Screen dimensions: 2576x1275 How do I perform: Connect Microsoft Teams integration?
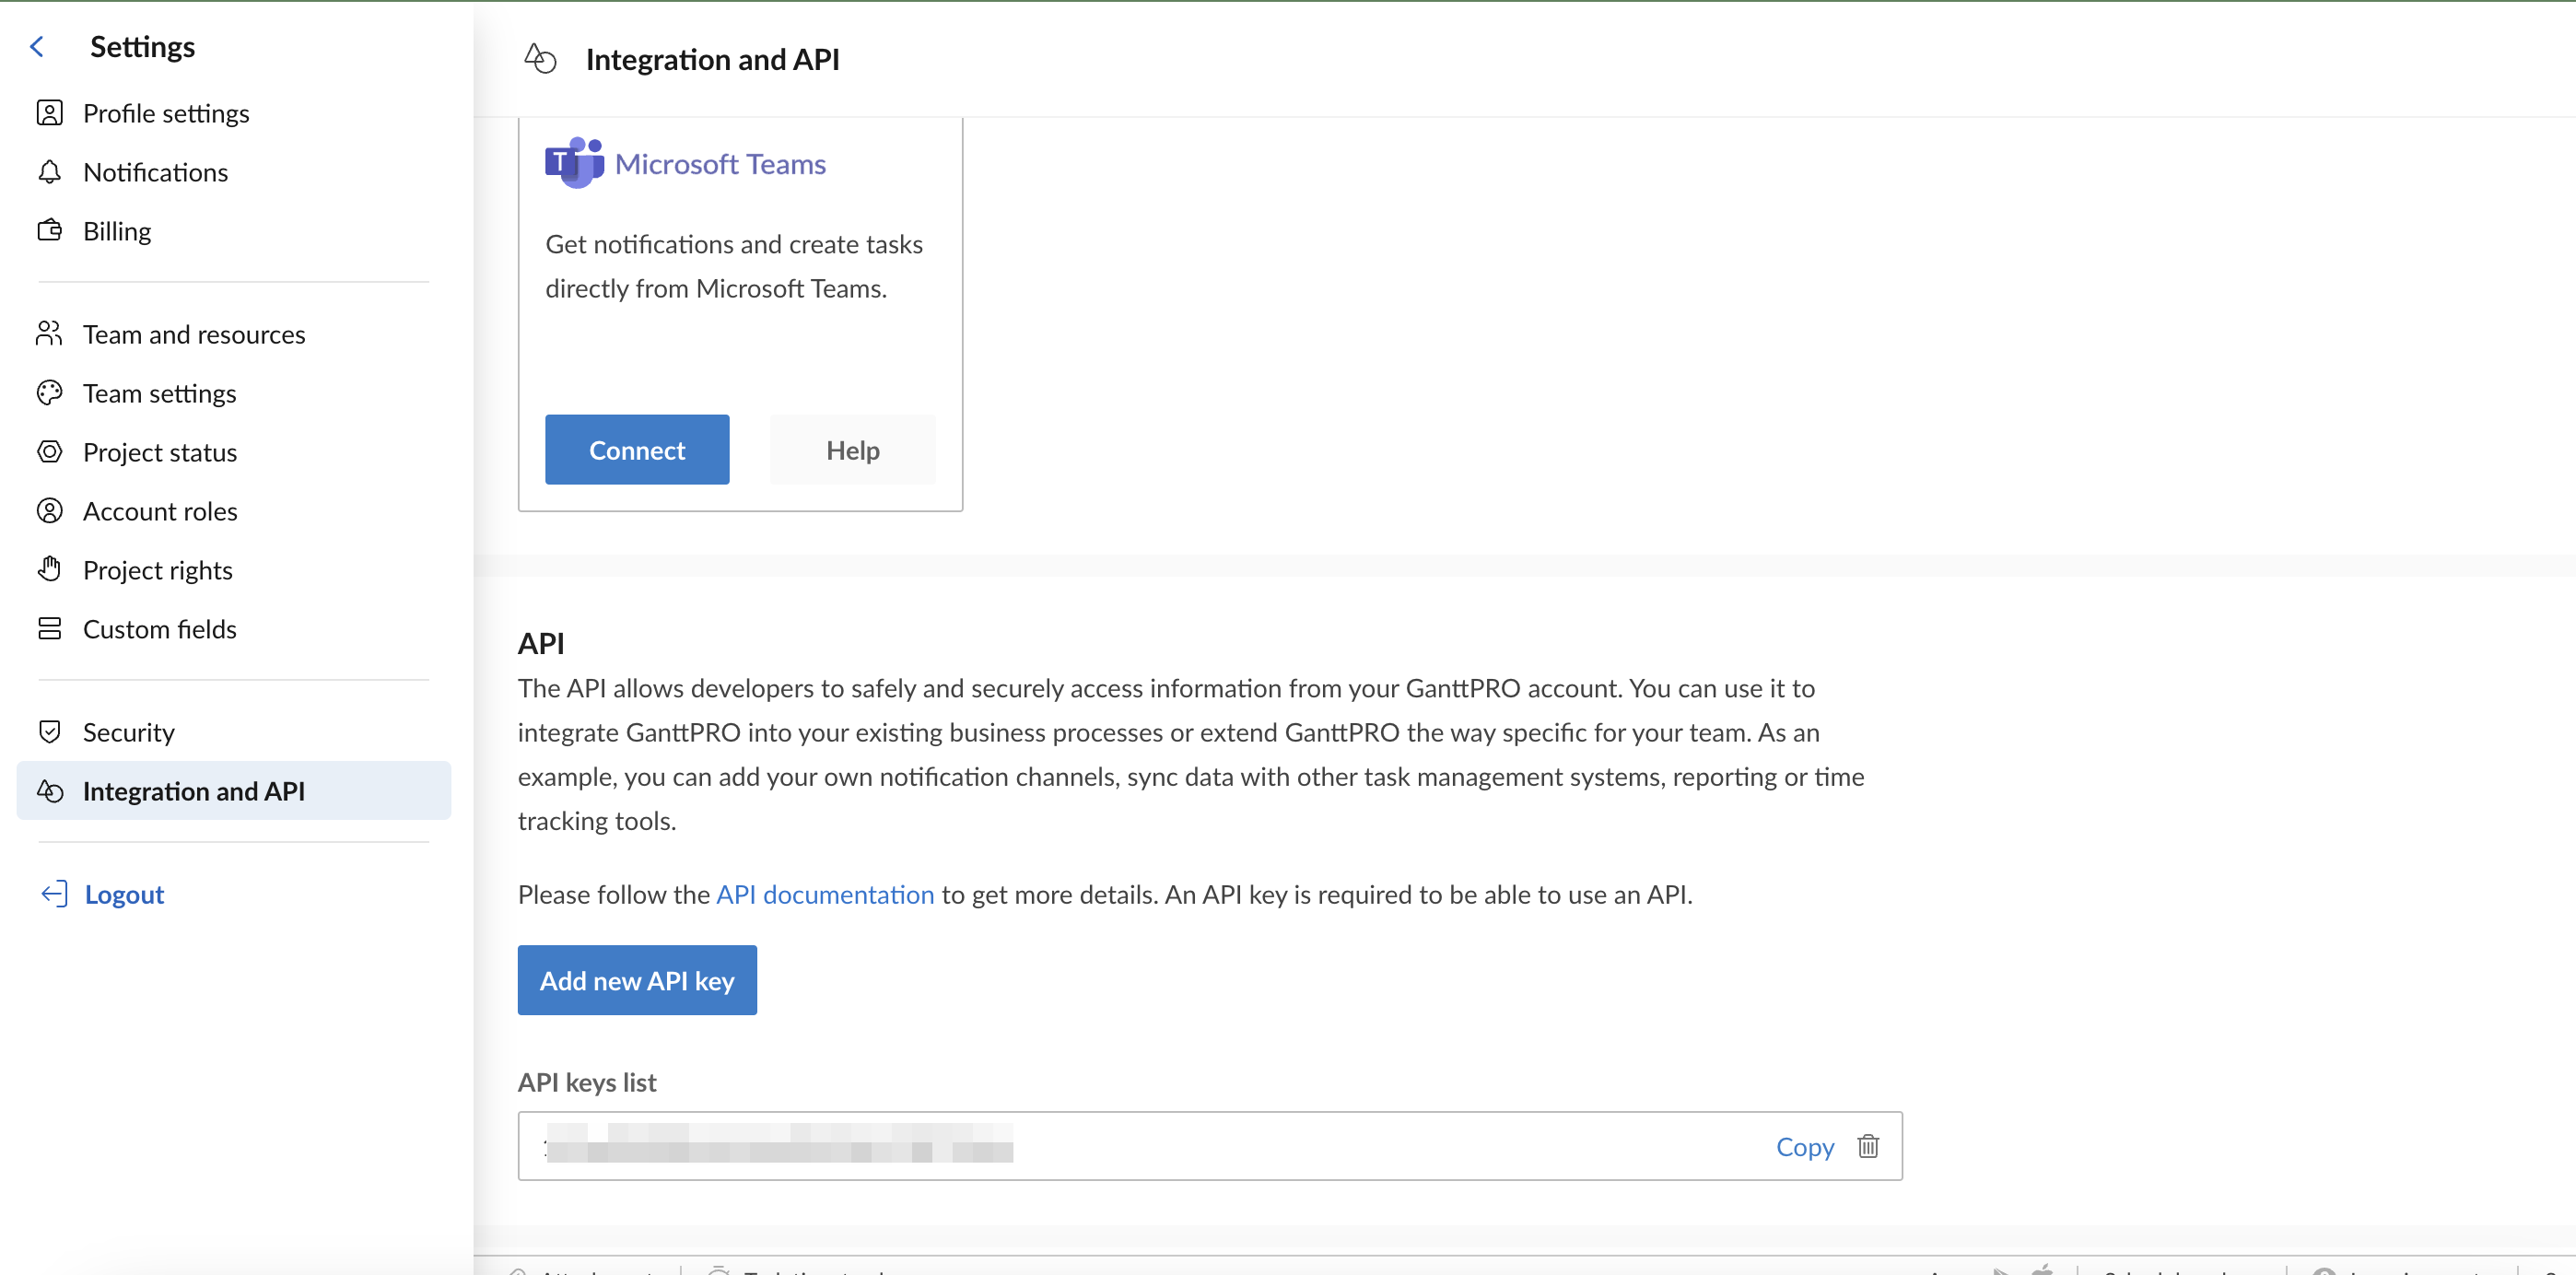click(637, 450)
